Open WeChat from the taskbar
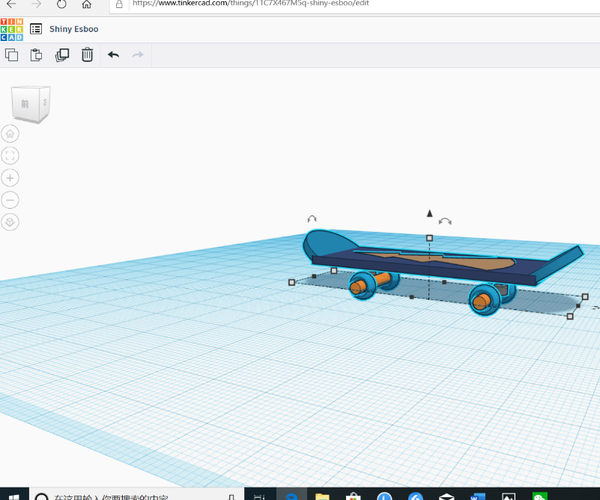The width and height of the screenshot is (600, 500). tap(540, 496)
